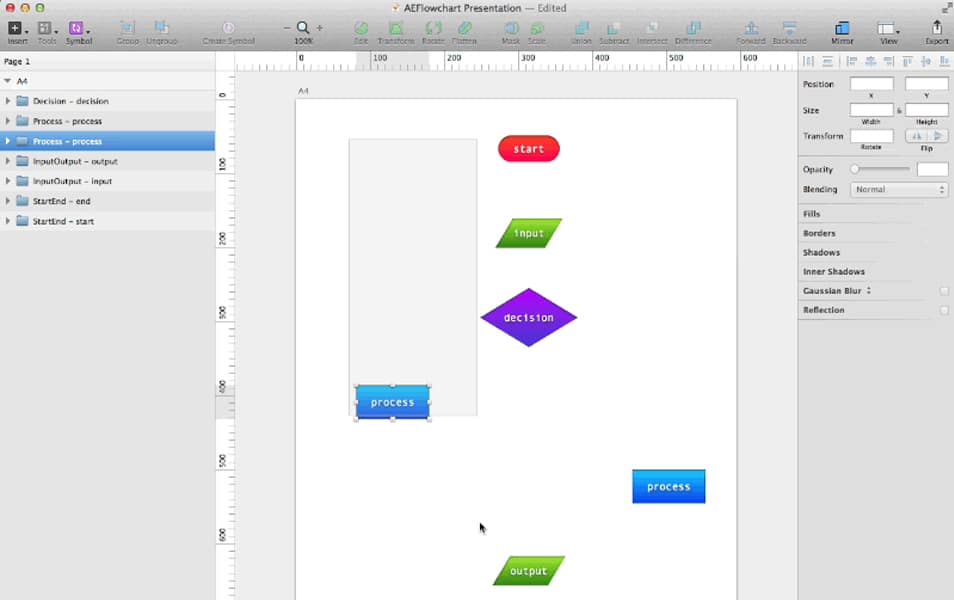Open the Insert tool menu
Viewport: 954px width, 600px height.
16,29
